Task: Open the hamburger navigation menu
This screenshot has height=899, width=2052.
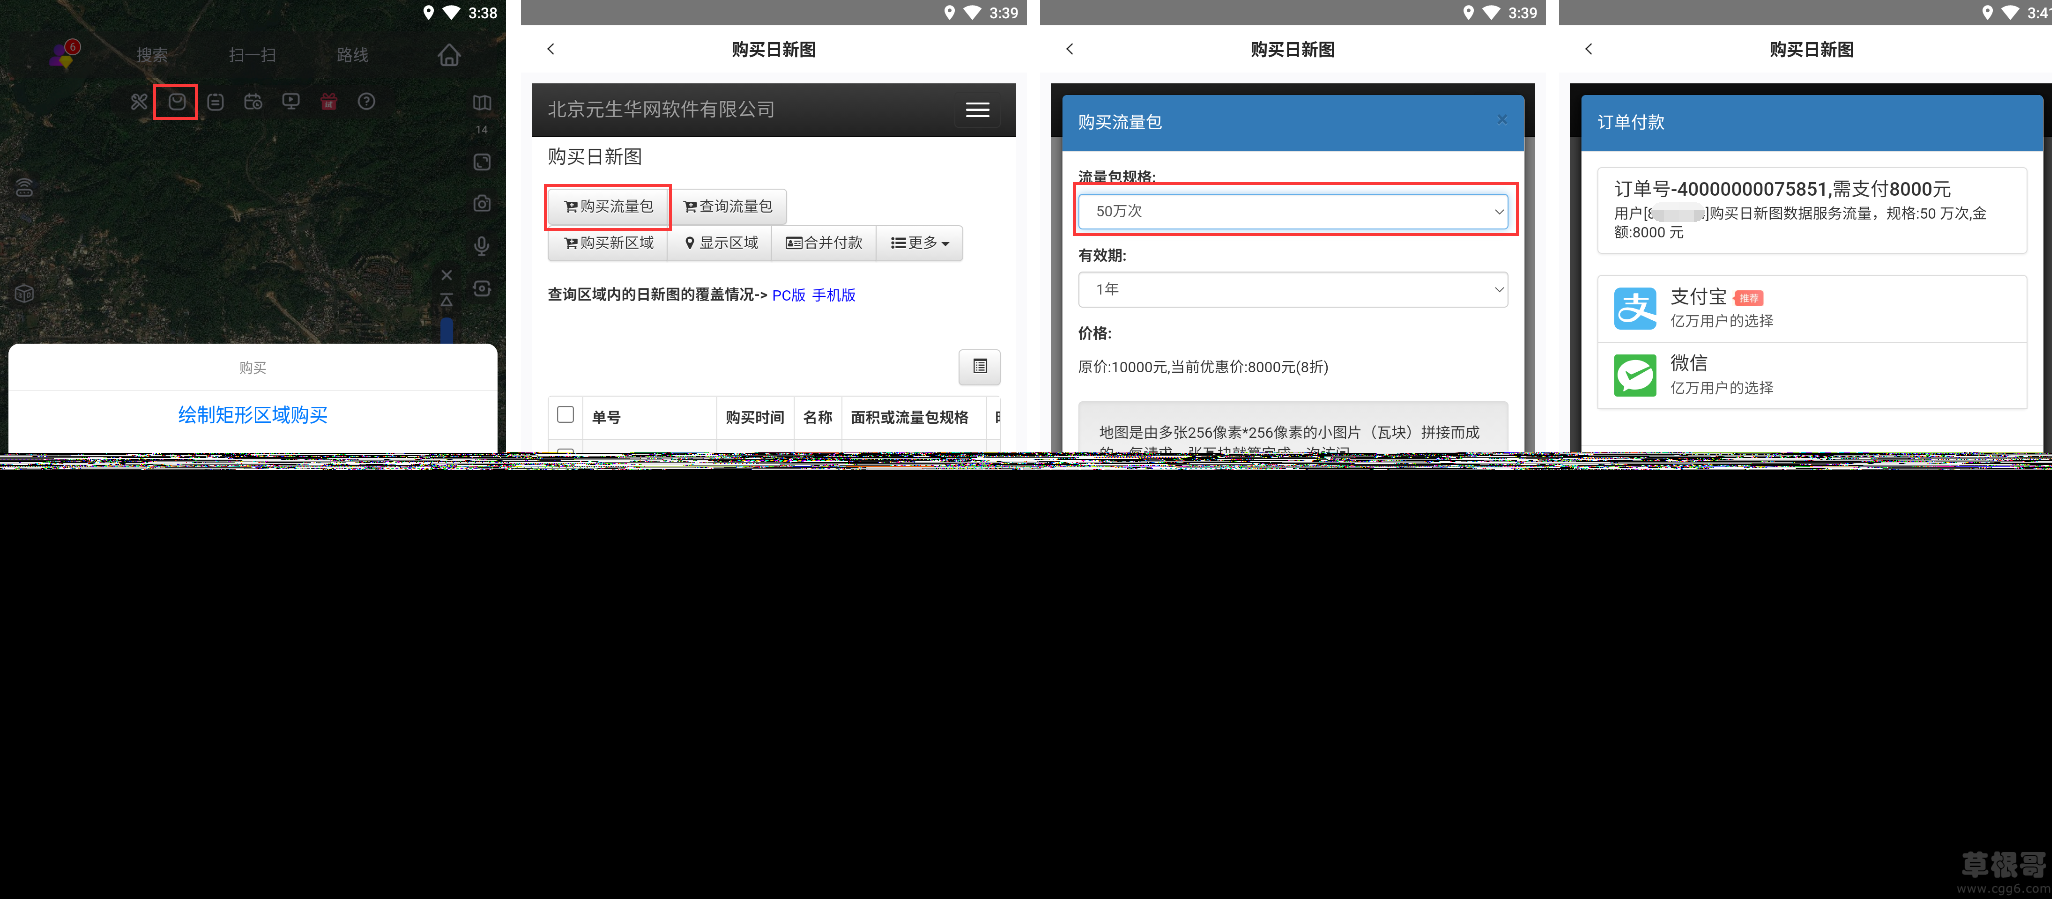Action: coord(977,110)
